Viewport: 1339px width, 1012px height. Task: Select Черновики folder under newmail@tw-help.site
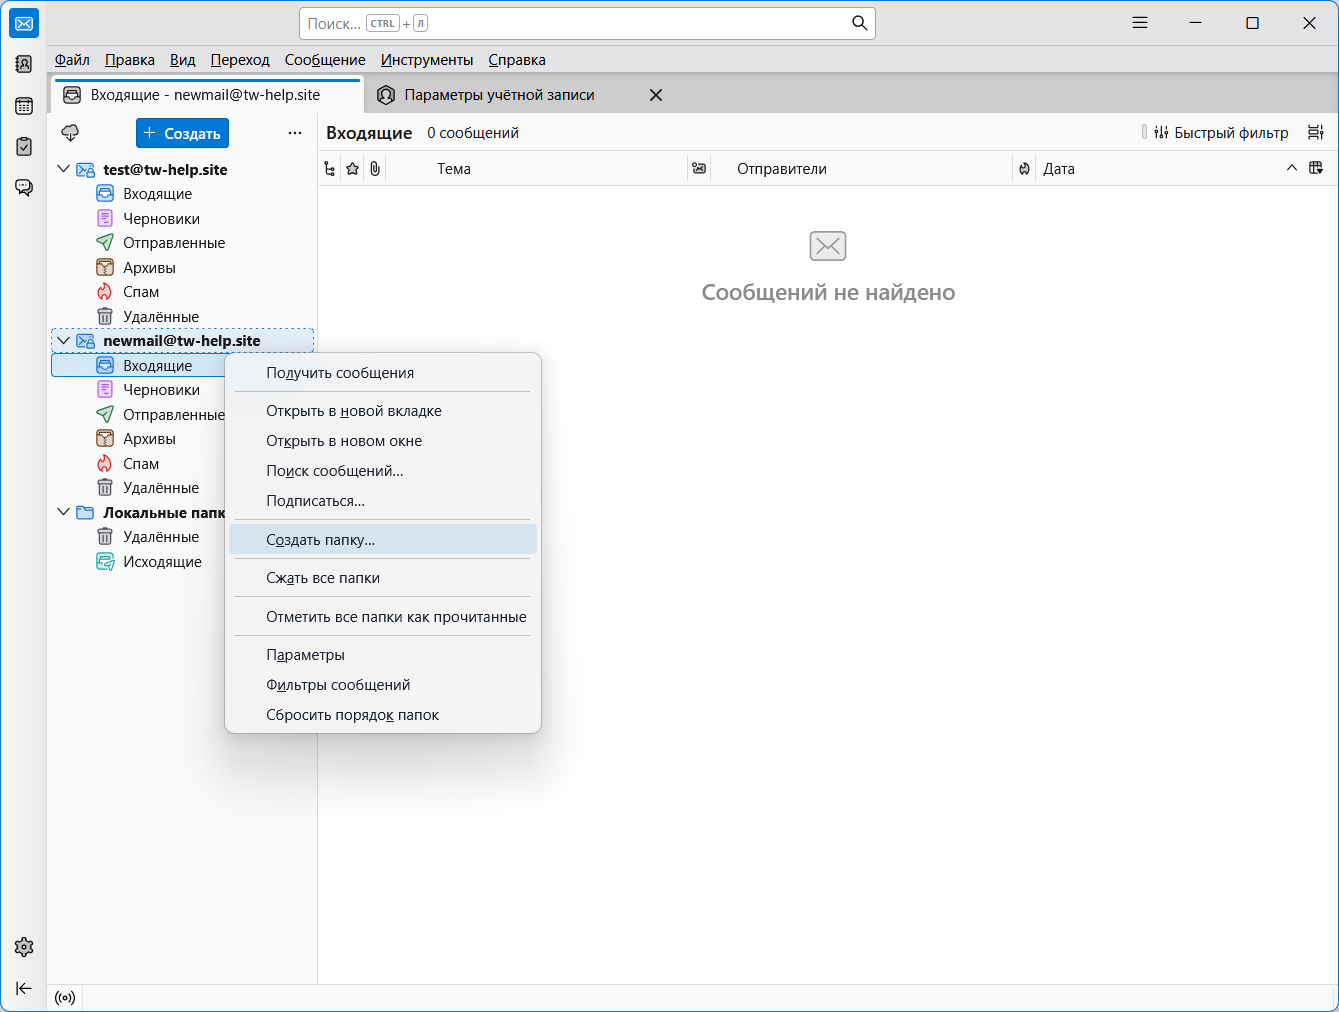140,390
